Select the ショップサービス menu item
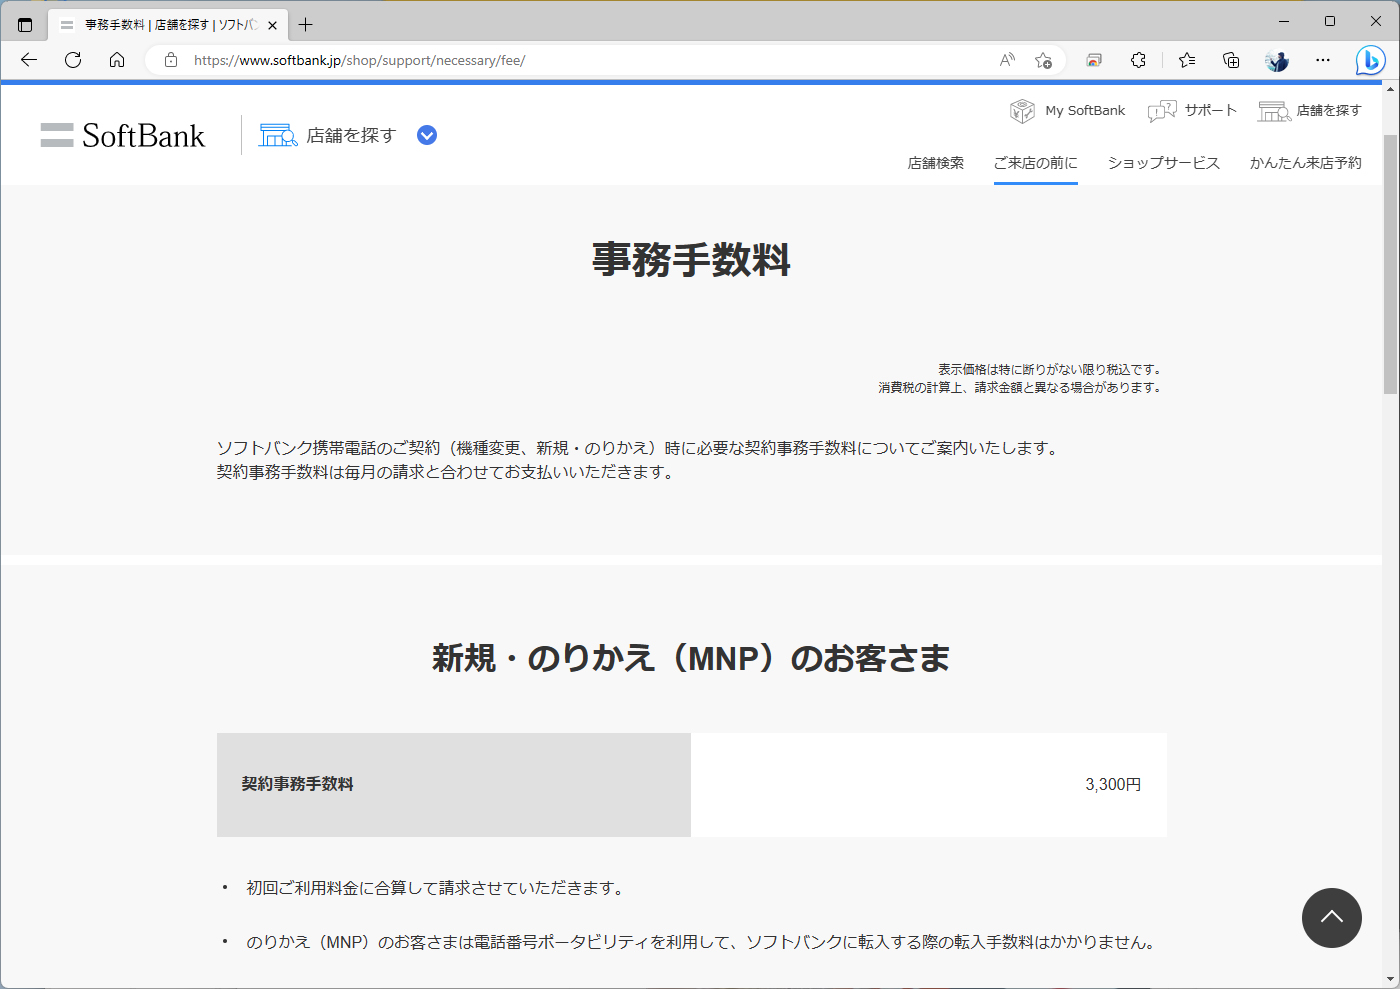Image resolution: width=1400 pixels, height=989 pixels. click(x=1164, y=163)
